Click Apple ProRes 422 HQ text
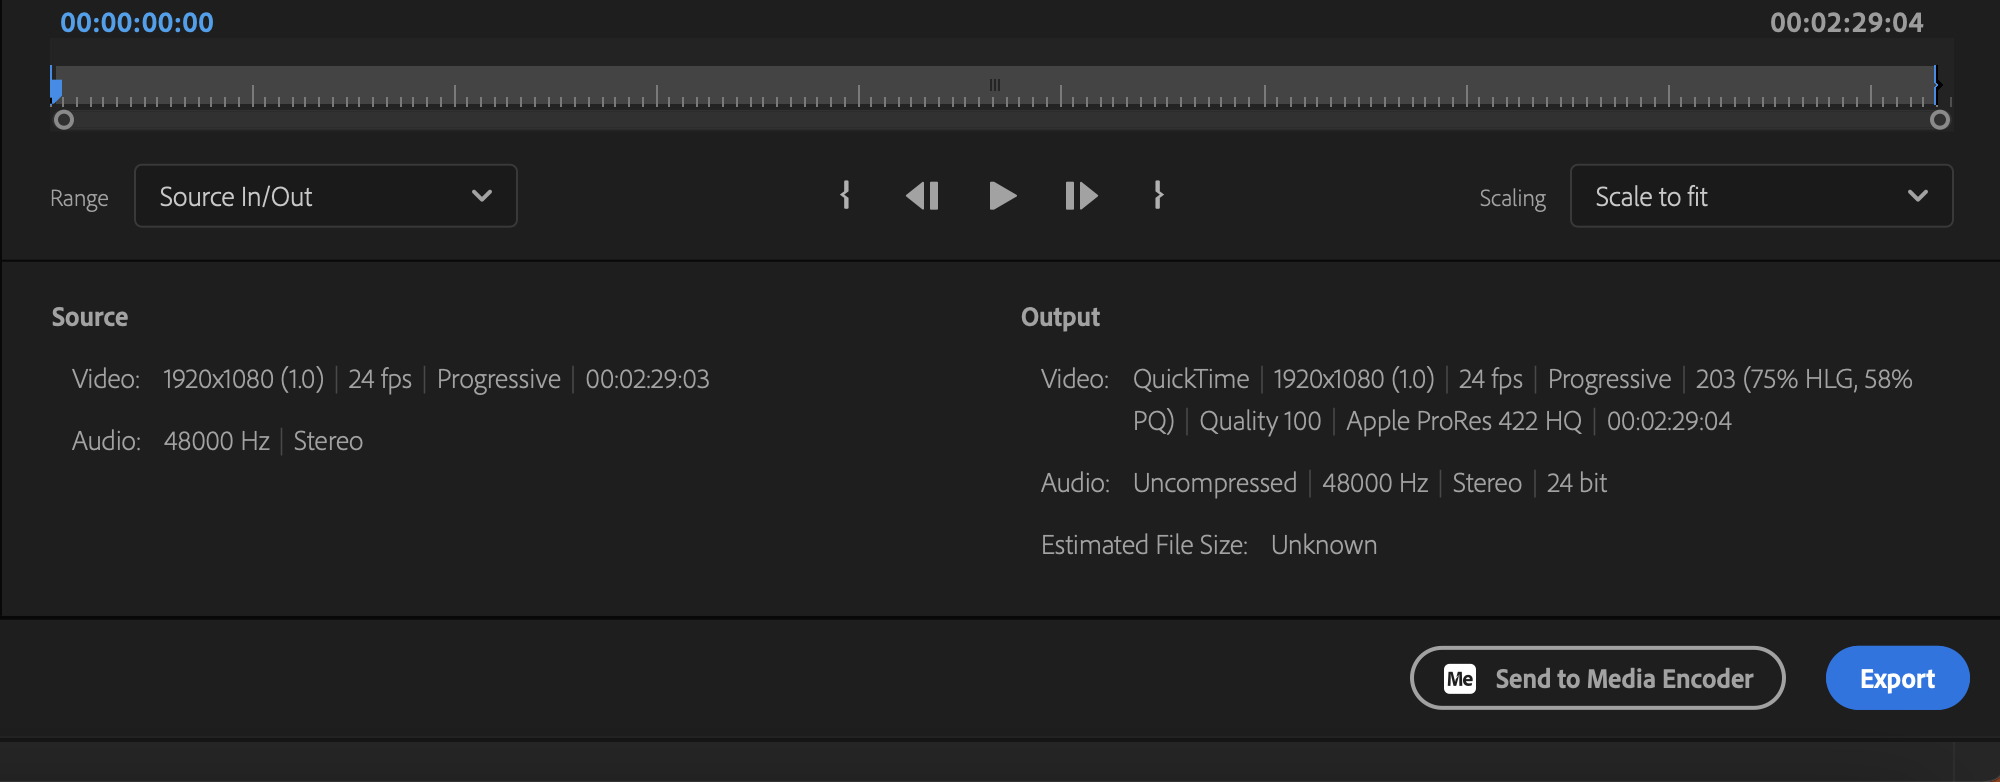The image size is (2000, 782). point(1464,421)
